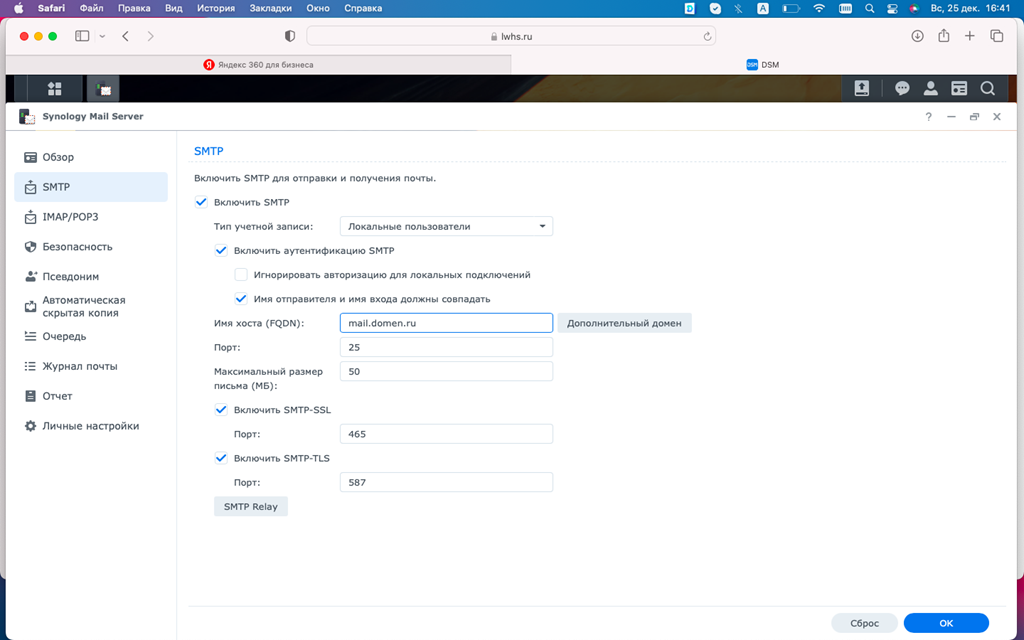Viewport: 1024px width, 640px height.
Task: Click Дополнительный домен button
Action: (624, 323)
